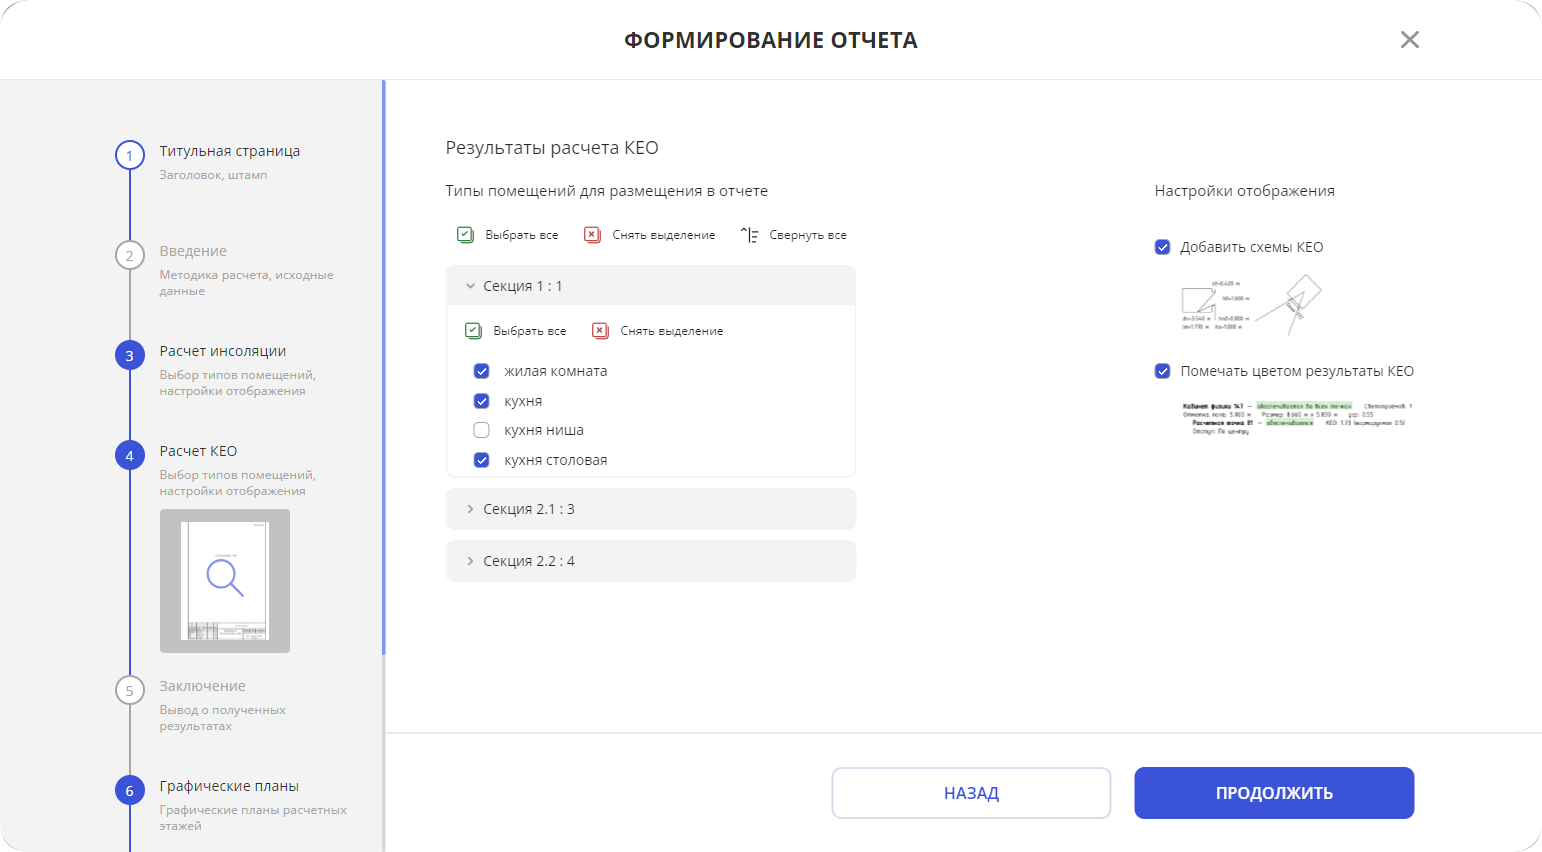The width and height of the screenshot is (1542, 852).
Task: Click 'Результаты расчета КЕО' heading
Action: point(552,148)
